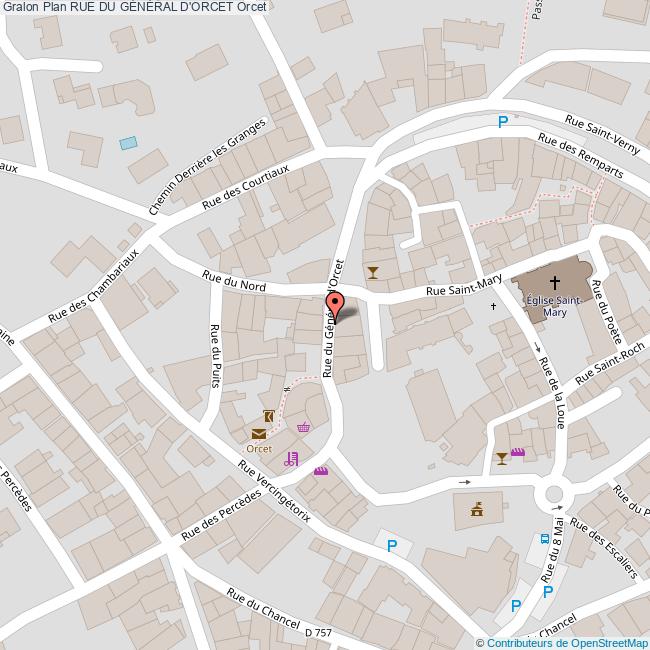This screenshot has width=650, height=650.
Task: Select the hairdresser scissors and comb icon
Action: pyautogui.click(x=291, y=459)
